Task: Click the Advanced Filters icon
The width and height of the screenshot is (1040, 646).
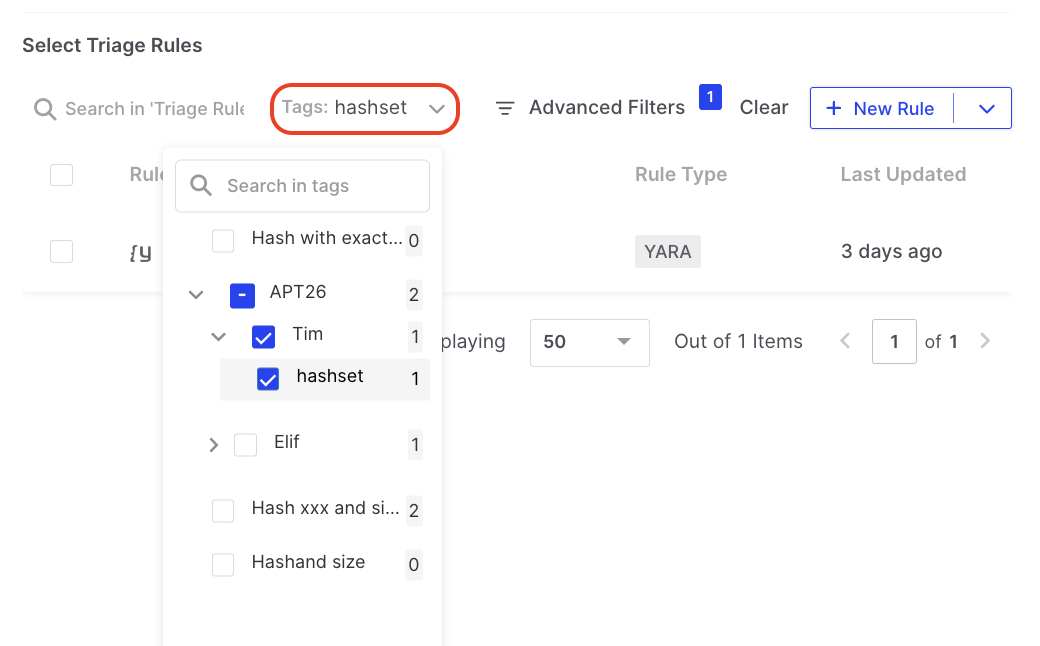Action: 506,108
